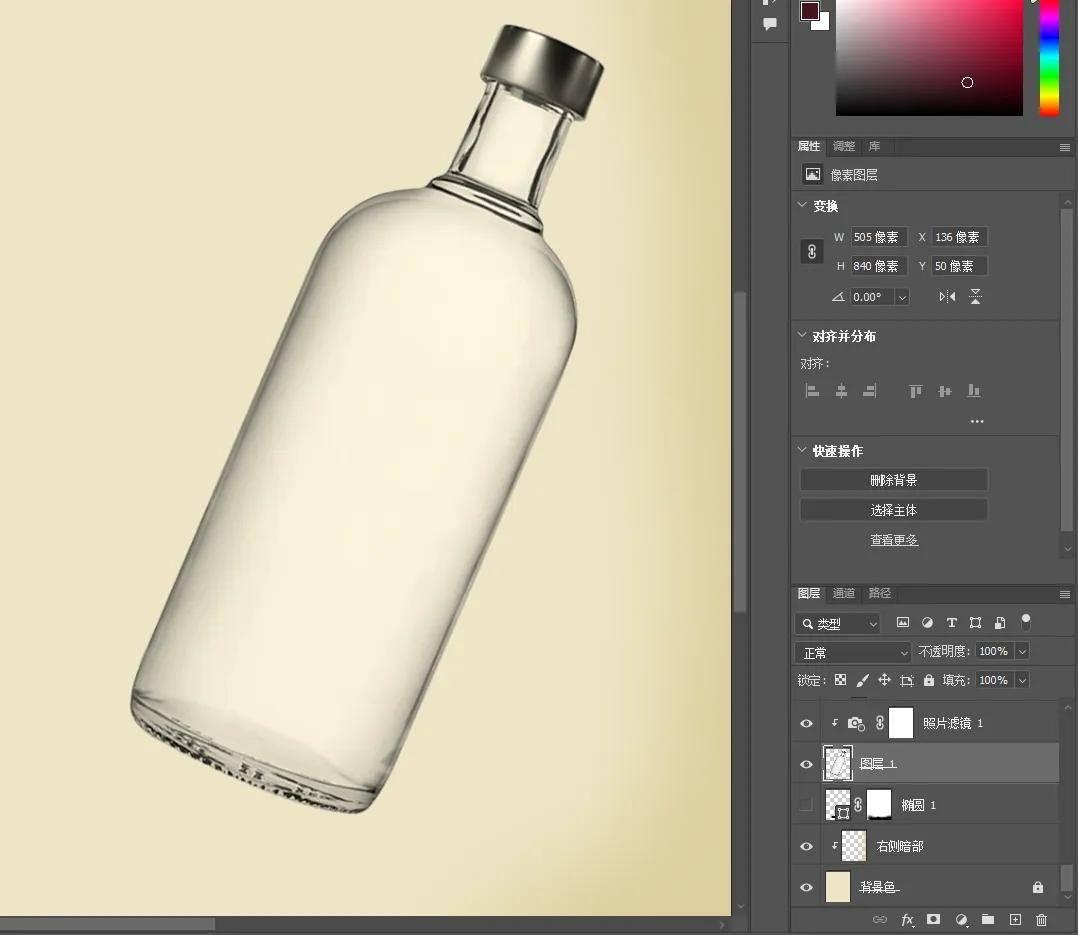Click the fx layer style icon
The width and height of the screenshot is (1078, 935).
pyautogui.click(x=907, y=919)
